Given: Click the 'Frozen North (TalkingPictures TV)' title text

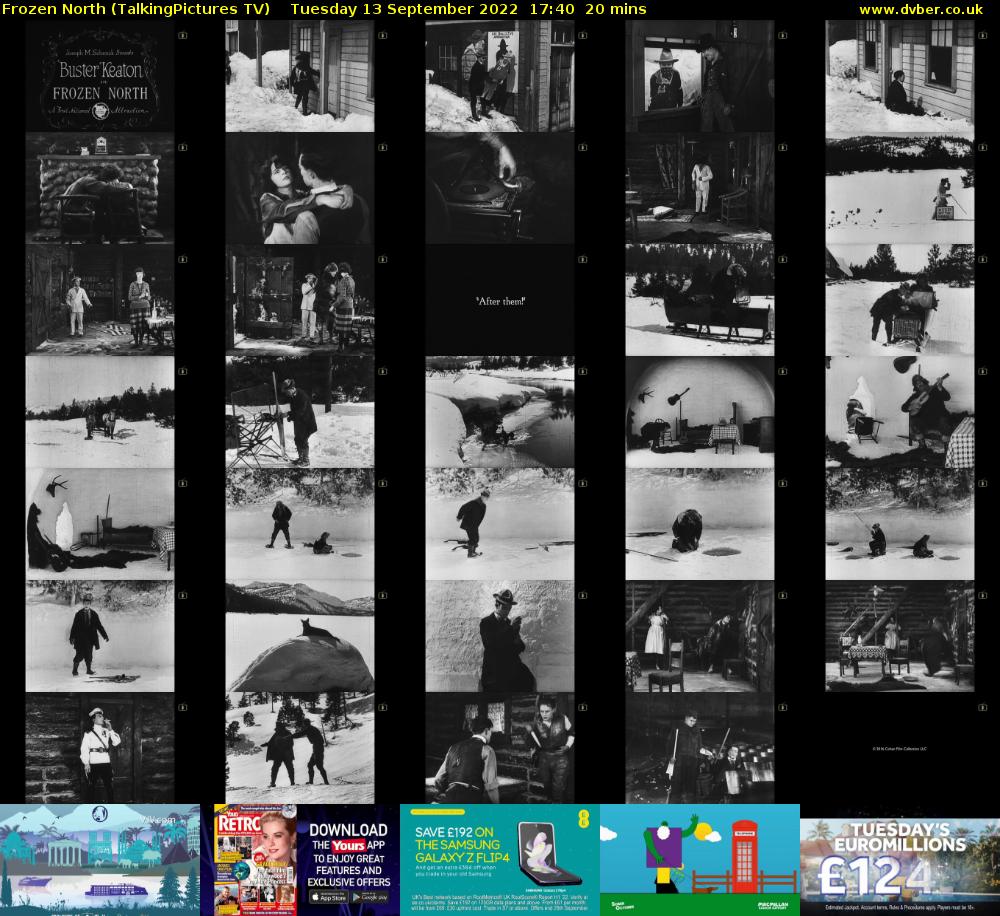Looking at the screenshot, I should click(x=136, y=9).
